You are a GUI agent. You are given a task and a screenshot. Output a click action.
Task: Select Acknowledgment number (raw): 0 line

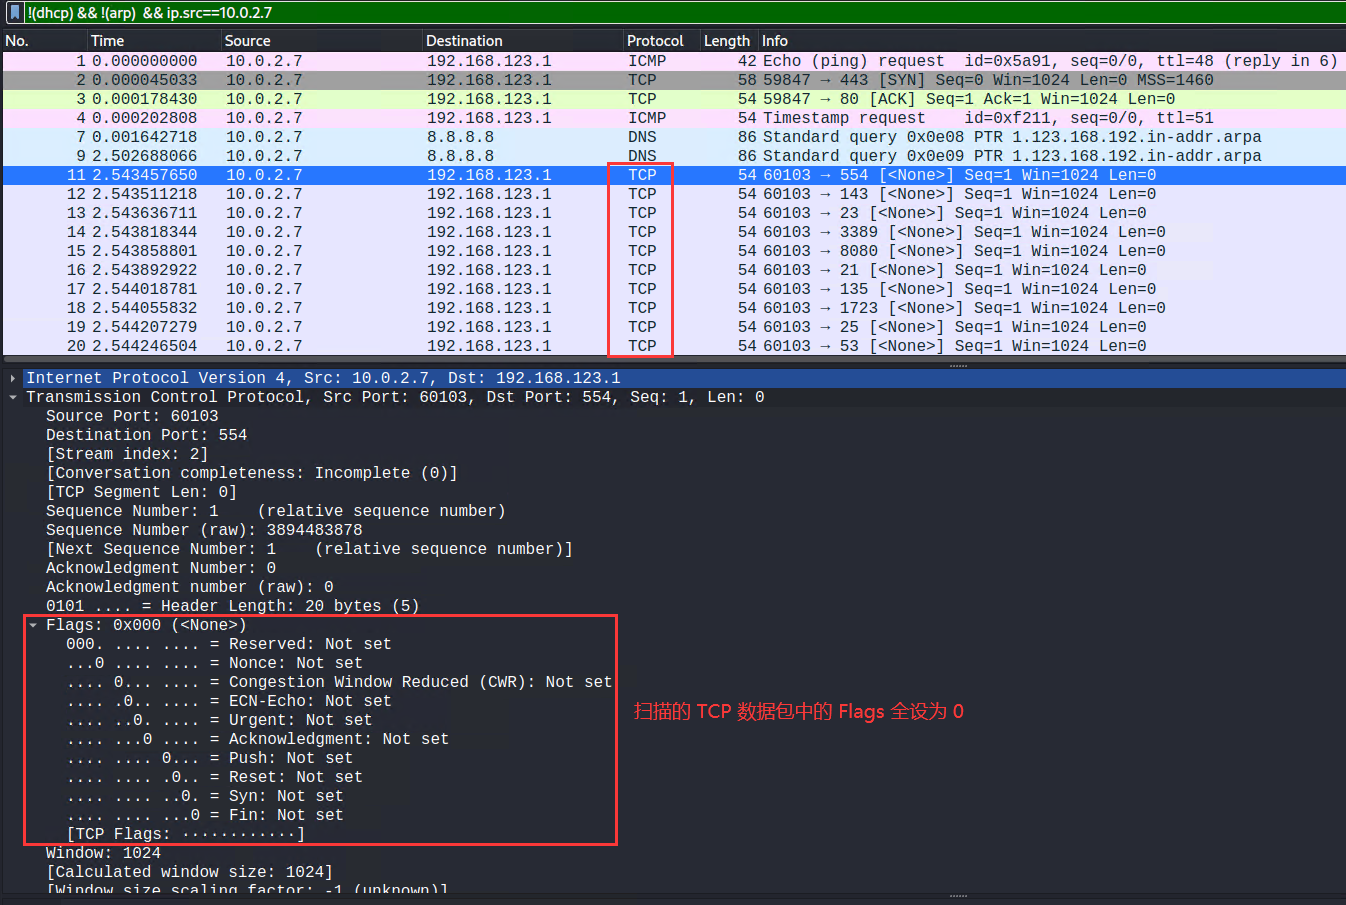(x=190, y=587)
